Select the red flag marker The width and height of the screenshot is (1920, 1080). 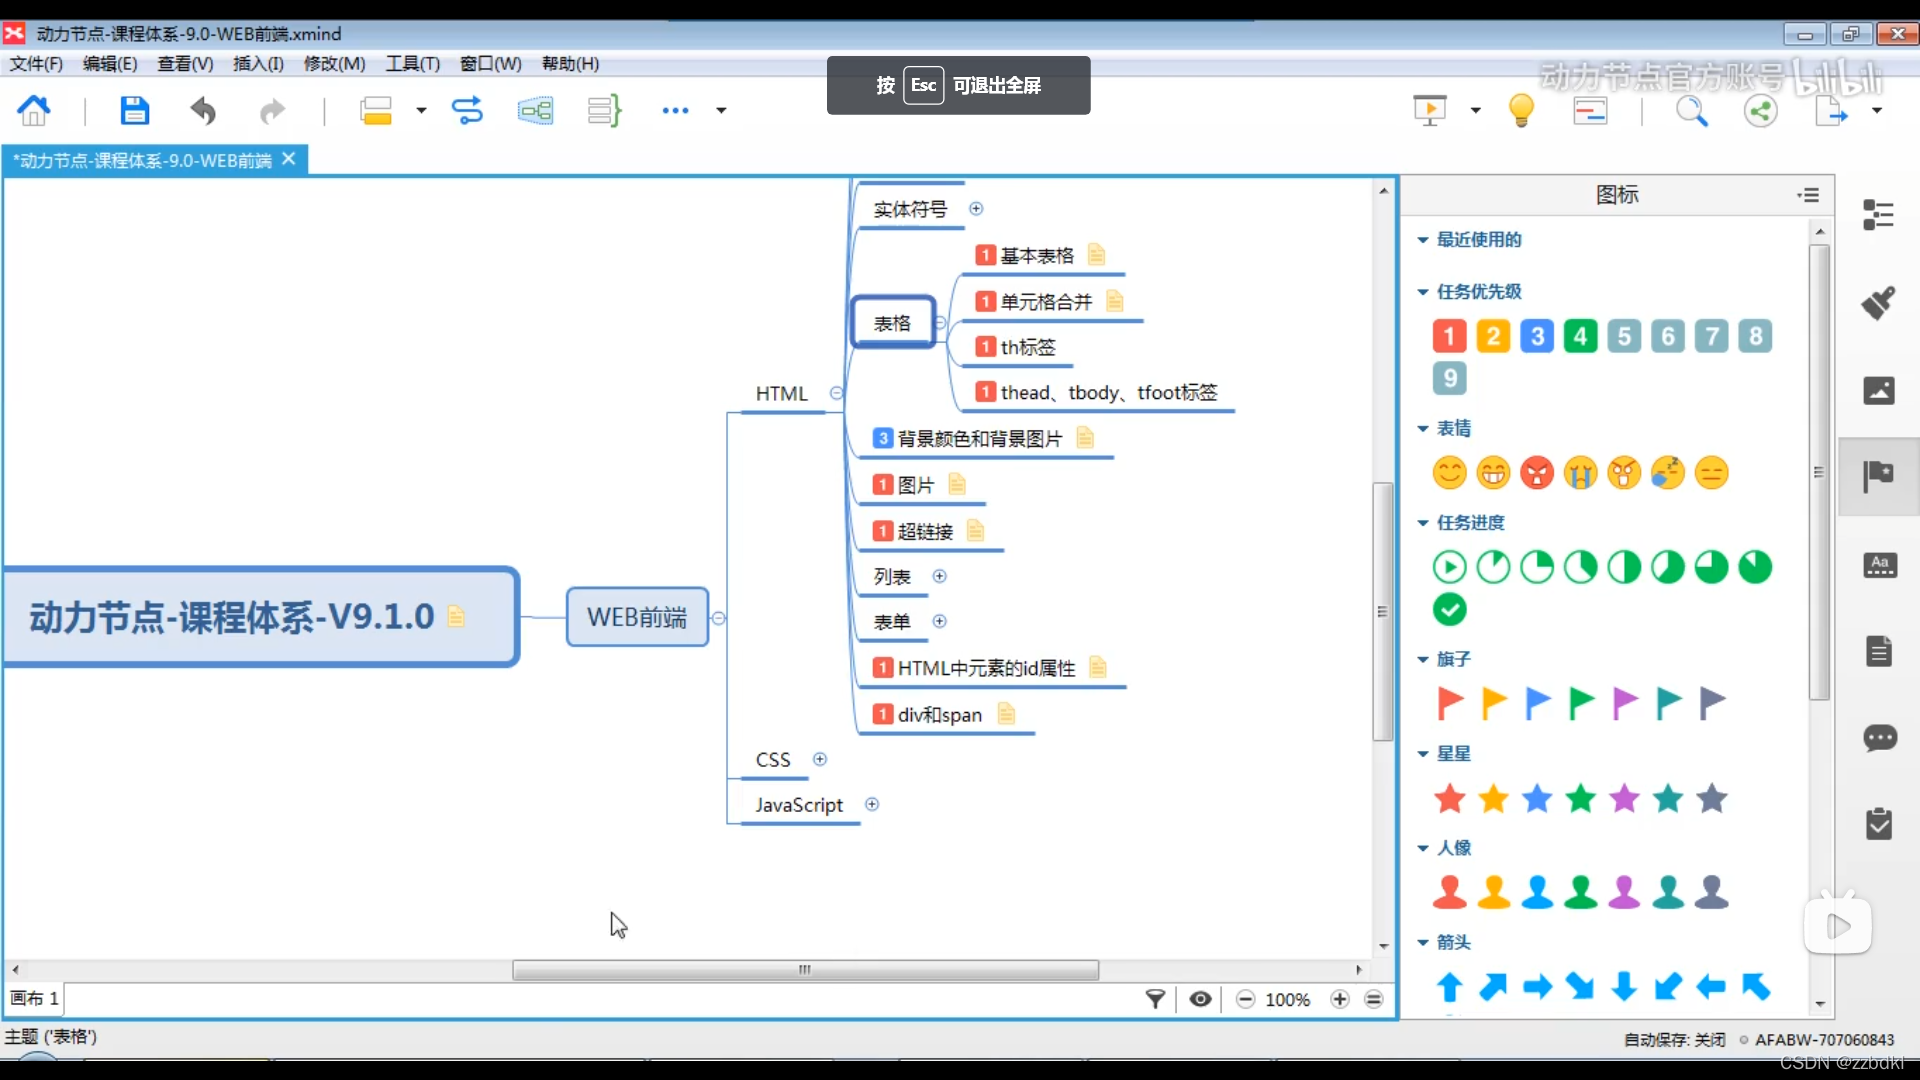pyautogui.click(x=1449, y=703)
